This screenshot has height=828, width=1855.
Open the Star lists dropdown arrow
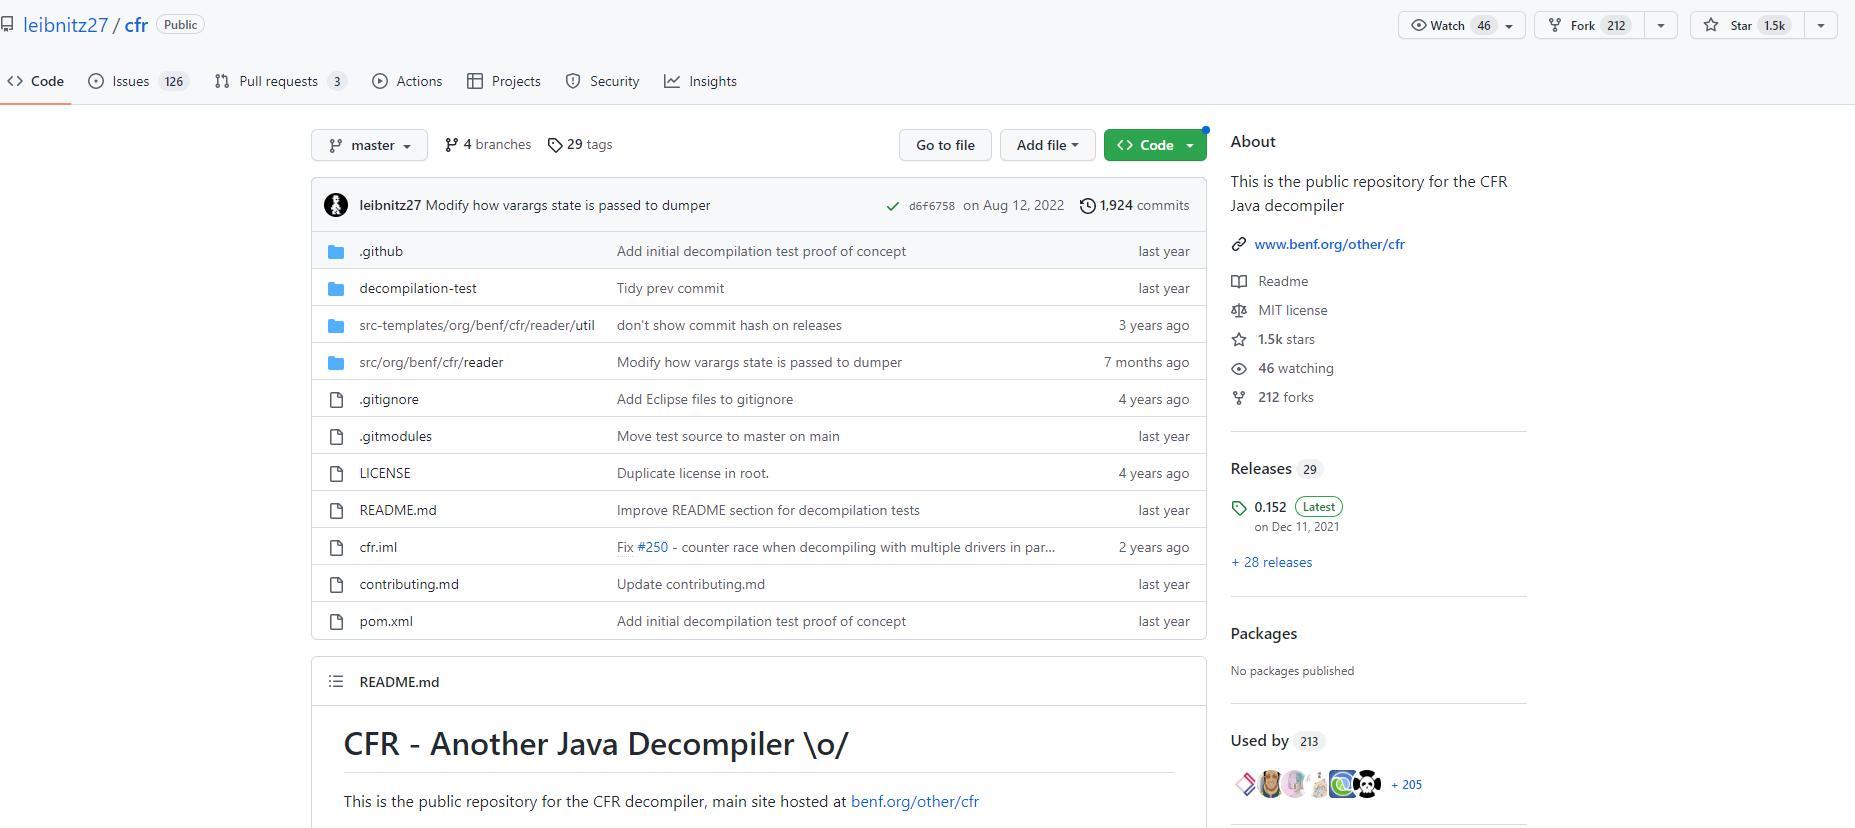(1821, 25)
